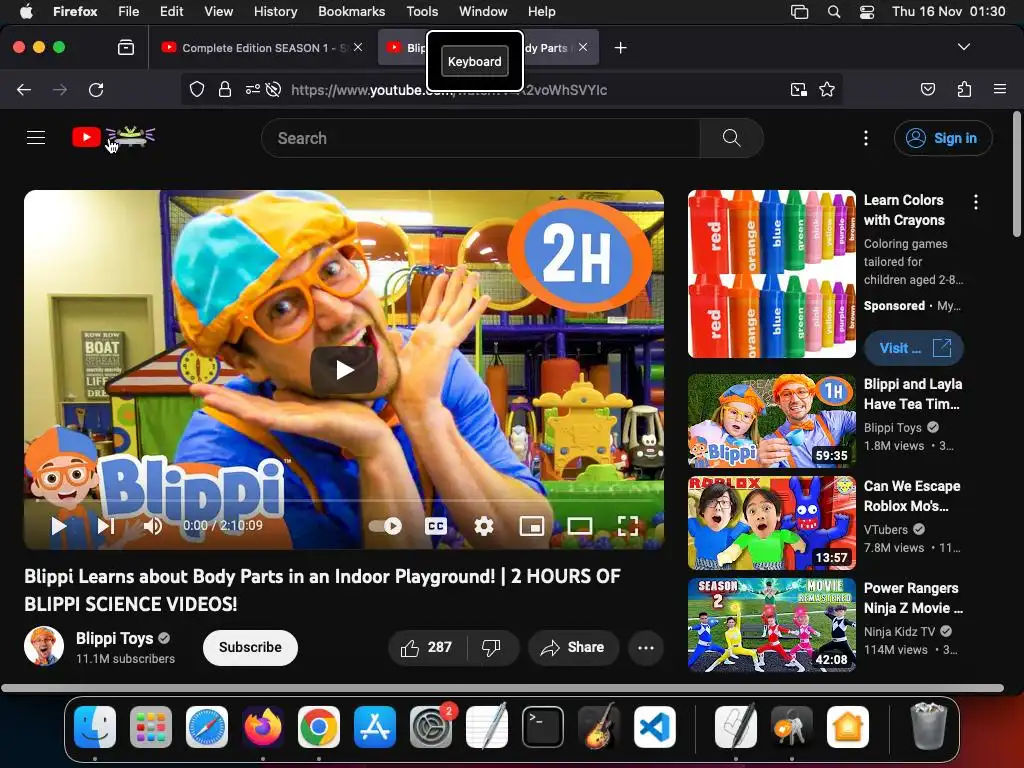1024x768 pixels.
Task: Open YouTube settings three-dot menu
Action: click(866, 138)
